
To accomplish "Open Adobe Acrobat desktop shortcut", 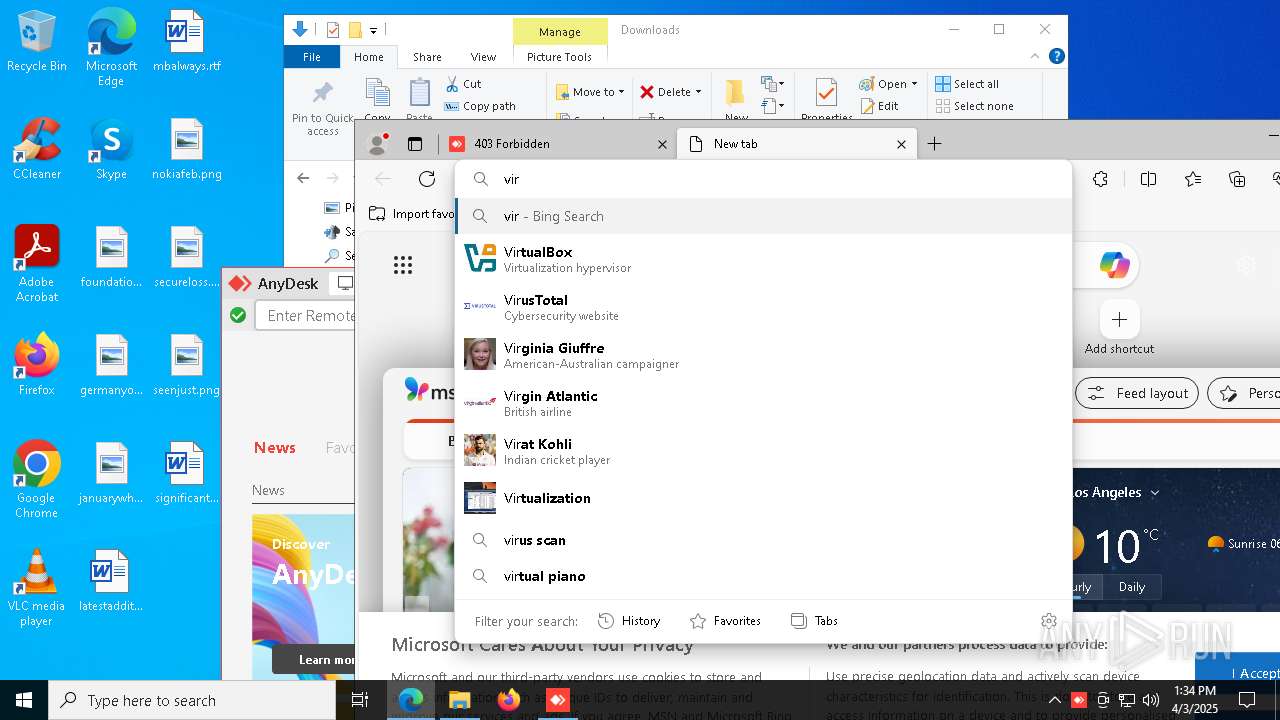I will point(37,264).
